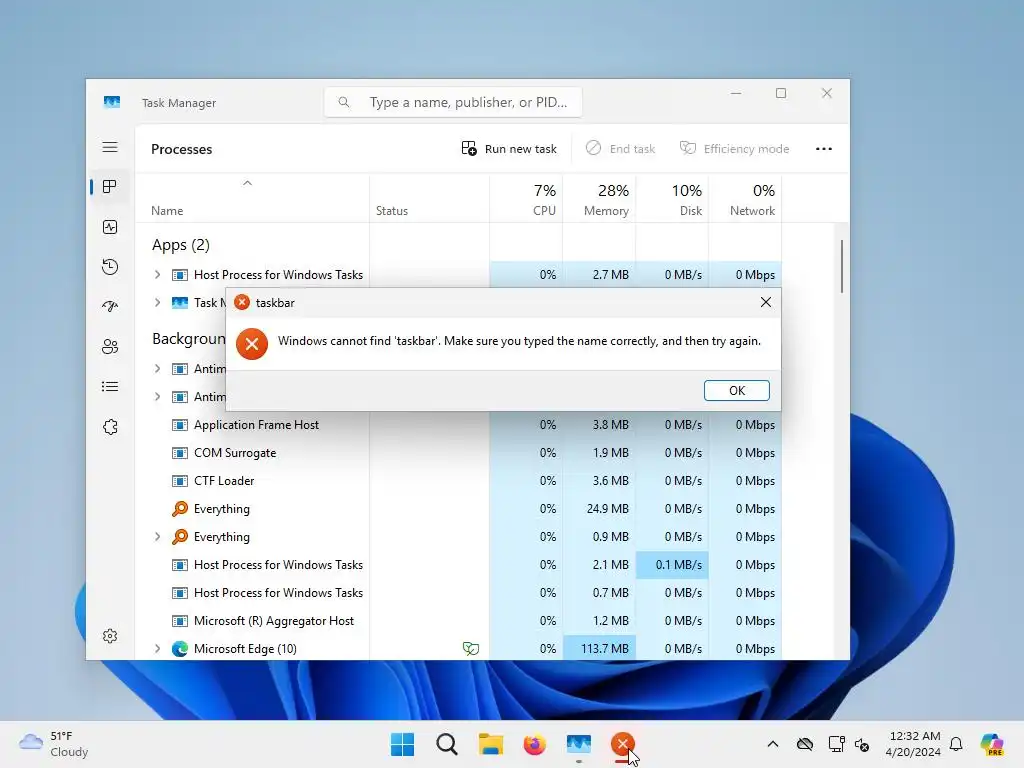The image size is (1024, 768).
Task: Select the Microsoft (R) Aggregator Host process
Action: pyautogui.click(x=457, y=620)
